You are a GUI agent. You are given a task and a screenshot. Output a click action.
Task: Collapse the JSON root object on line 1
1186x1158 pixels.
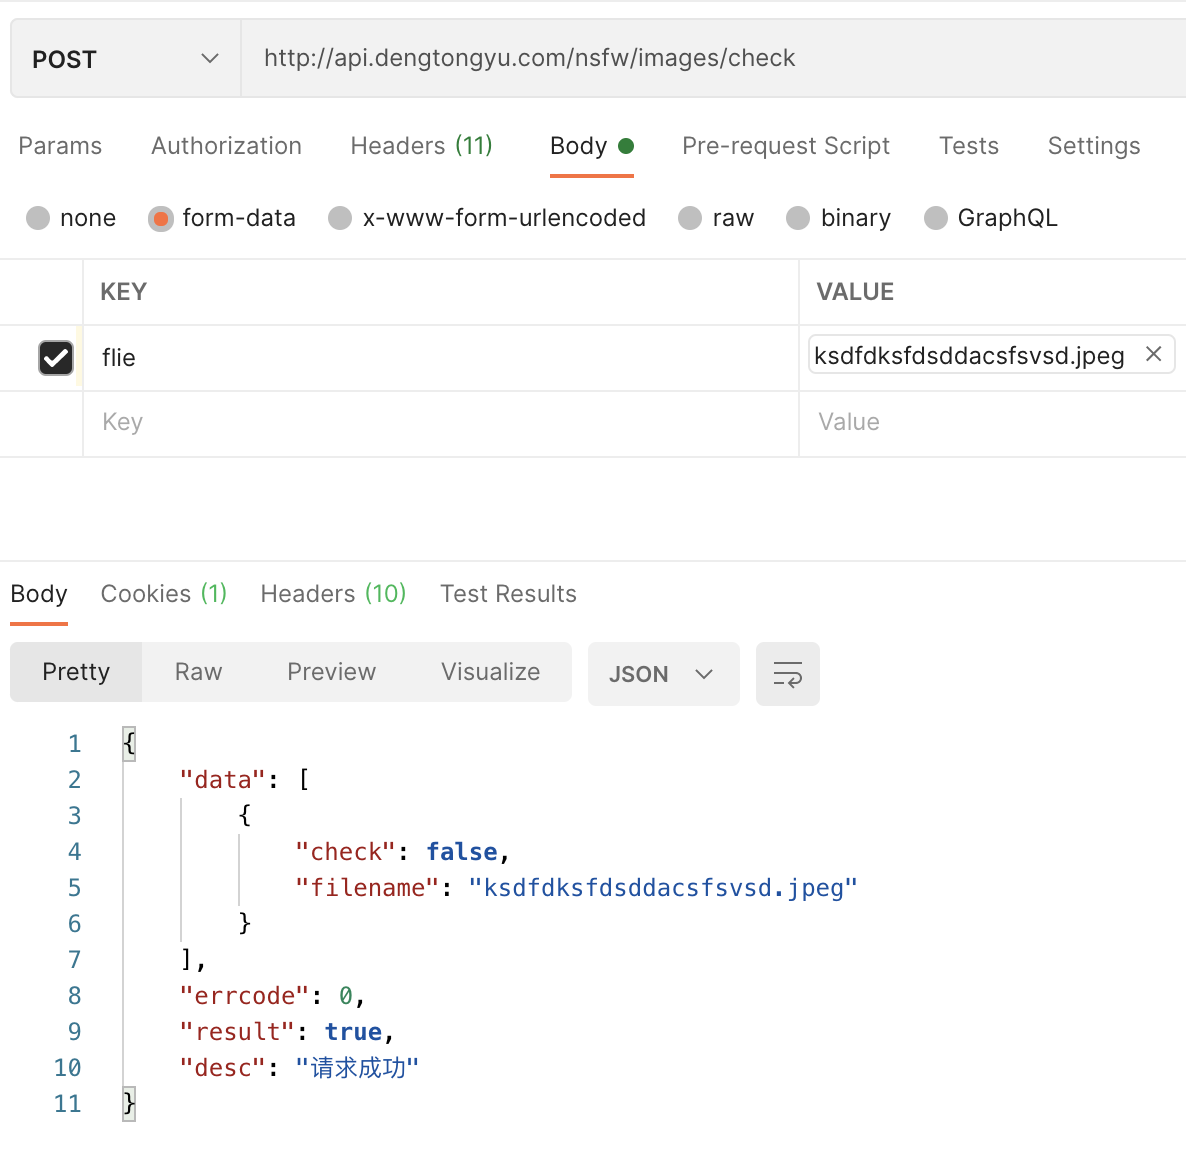click(130, 743)
